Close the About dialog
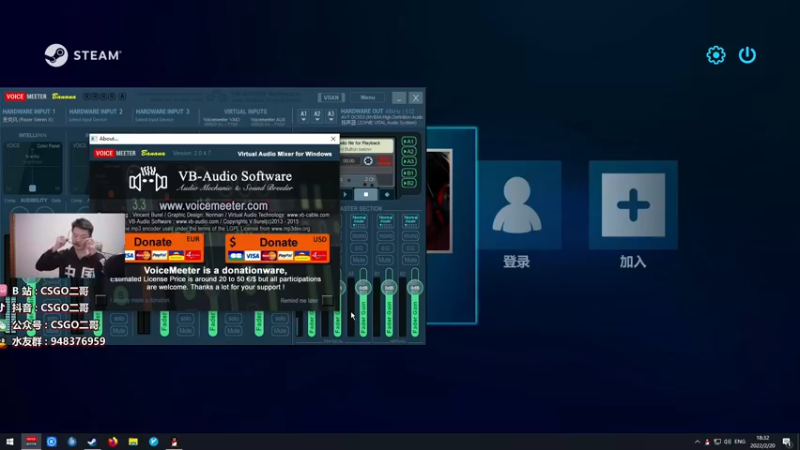This screenshot has width=800, height=450. click(333, 139)
